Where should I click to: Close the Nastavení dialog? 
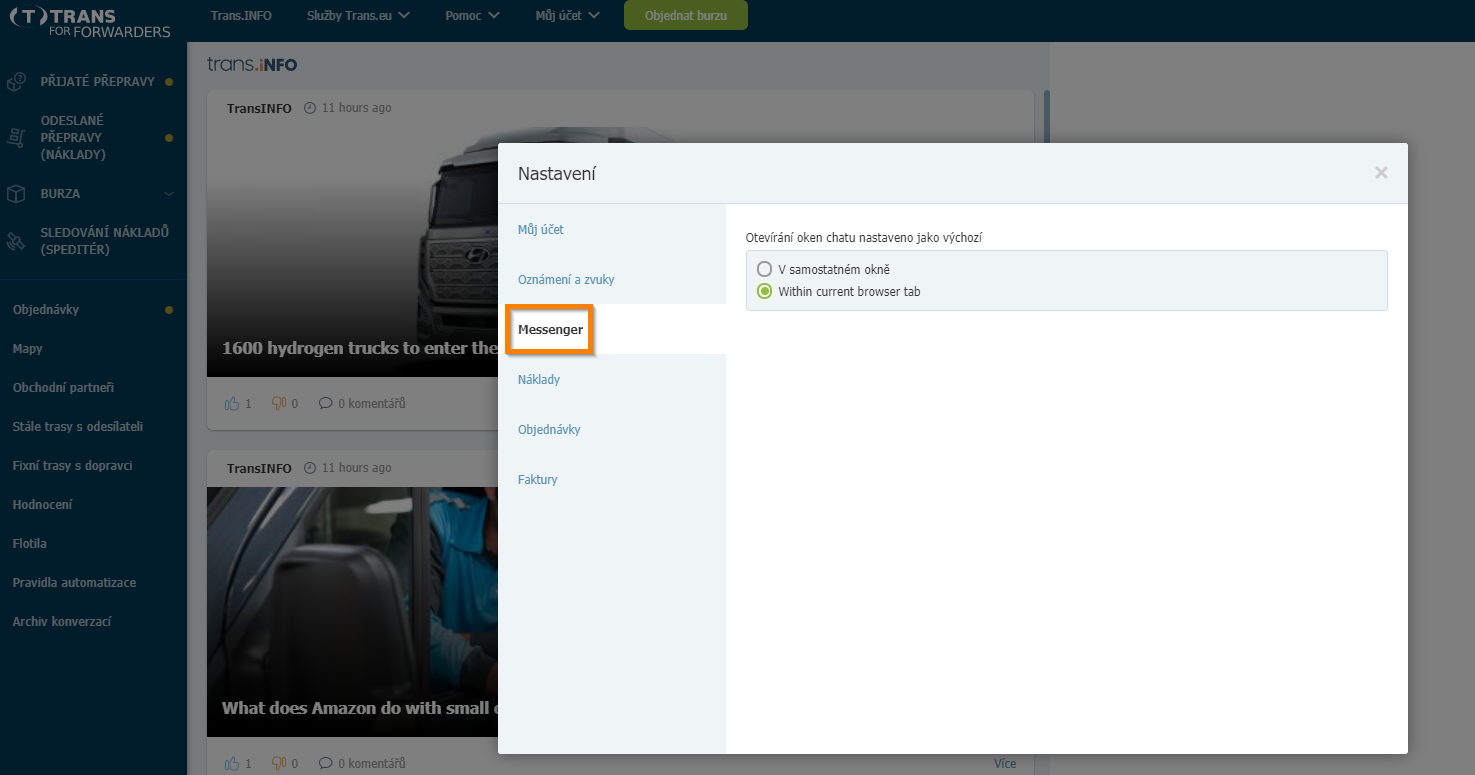(1381, 173)
